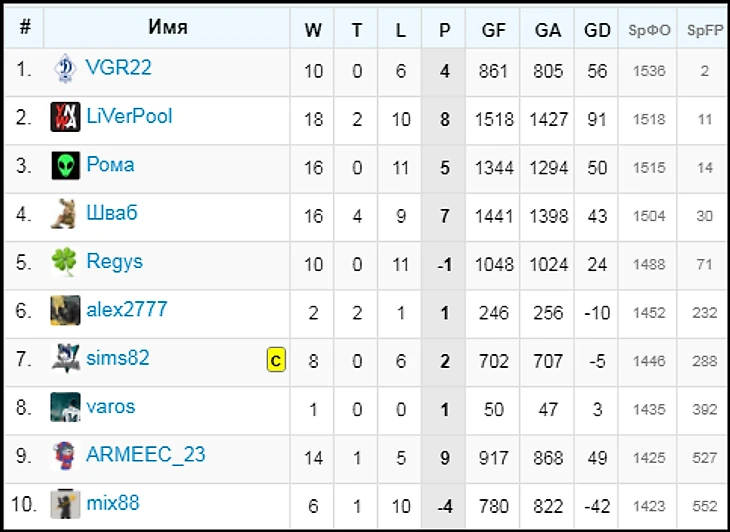The width and height of the screenshot is (730, 532).
Task: Open the LiVerPool player profile link
Action: click(x=129, y=117)
